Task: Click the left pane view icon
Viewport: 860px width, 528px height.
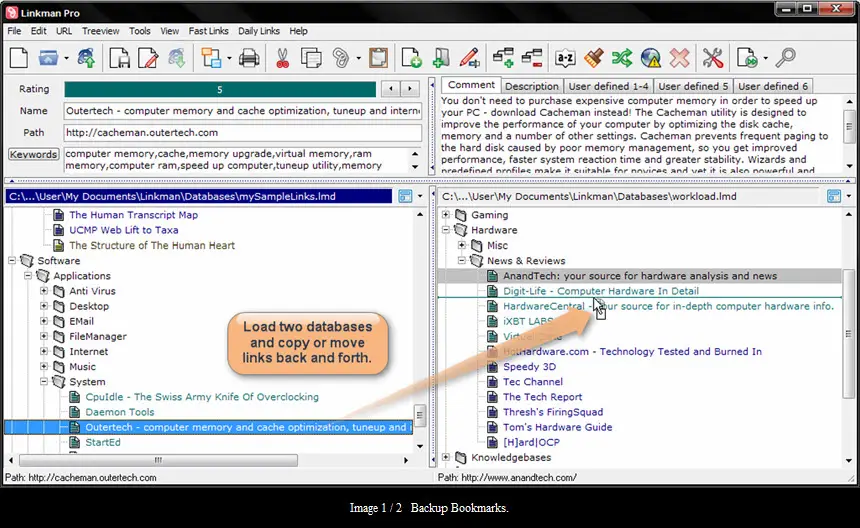Action: pos(405,196)
